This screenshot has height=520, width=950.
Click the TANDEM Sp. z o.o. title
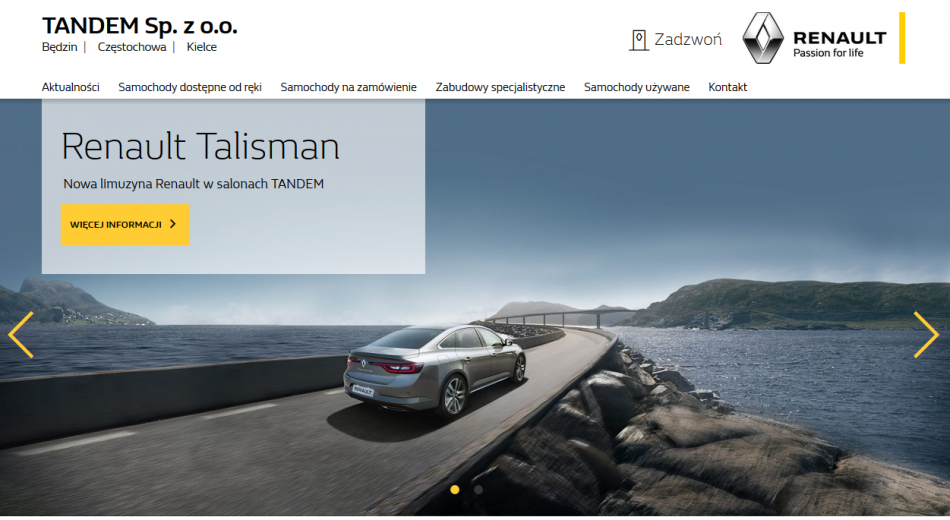pyautogui.click(x=139, y=26)
